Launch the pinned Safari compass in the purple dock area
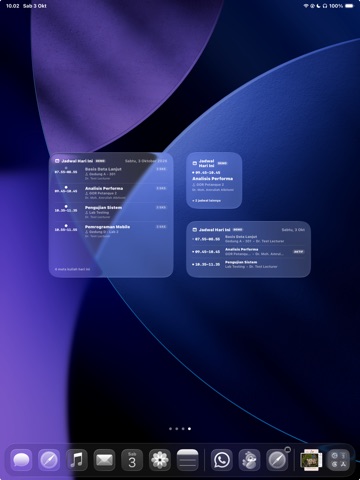 [49, 460]
